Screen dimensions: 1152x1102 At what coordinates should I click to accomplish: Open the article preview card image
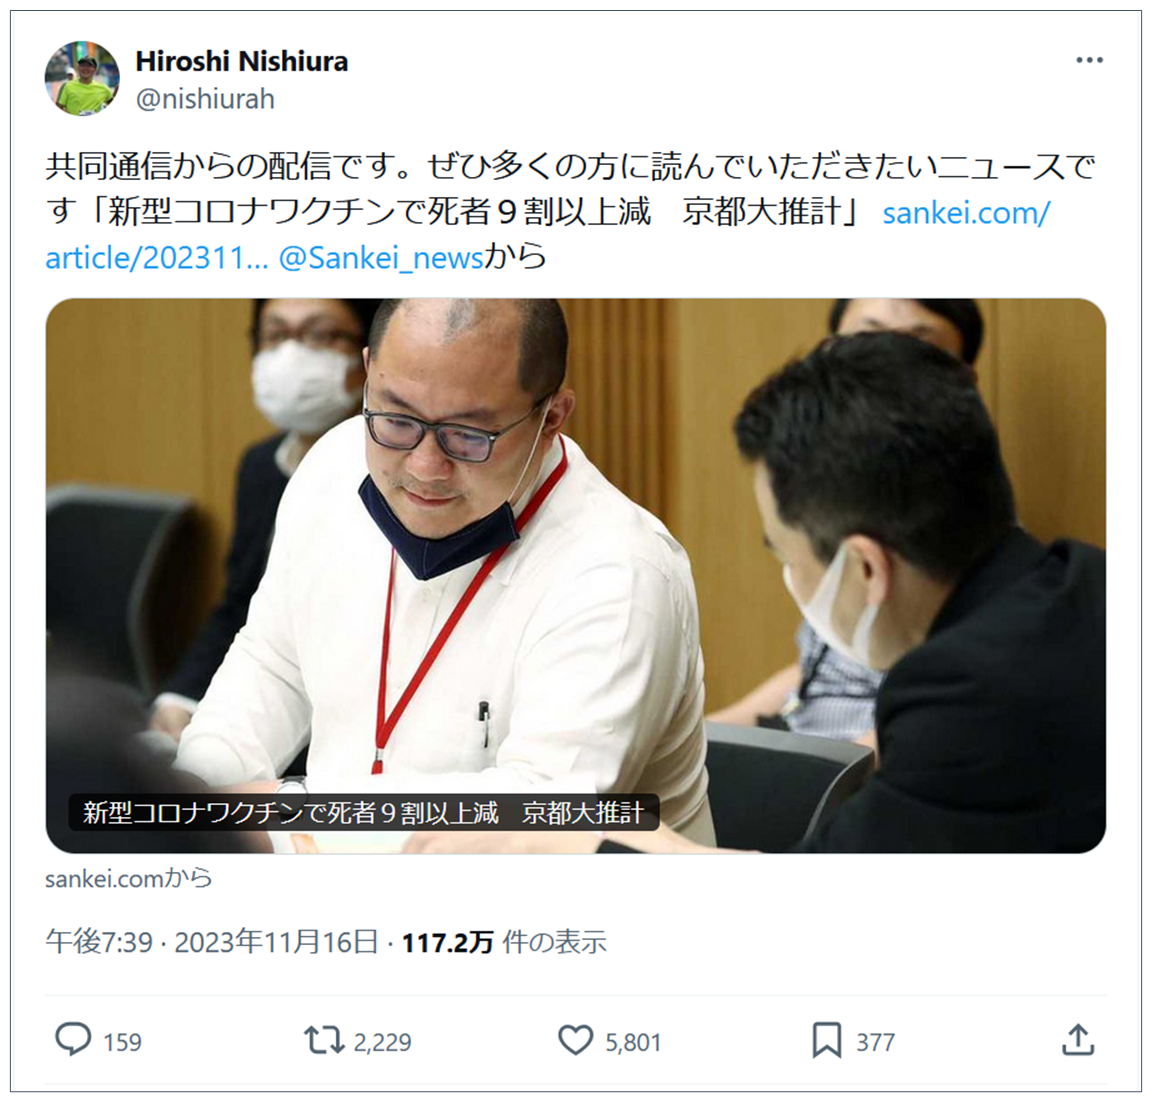(576, 575)
